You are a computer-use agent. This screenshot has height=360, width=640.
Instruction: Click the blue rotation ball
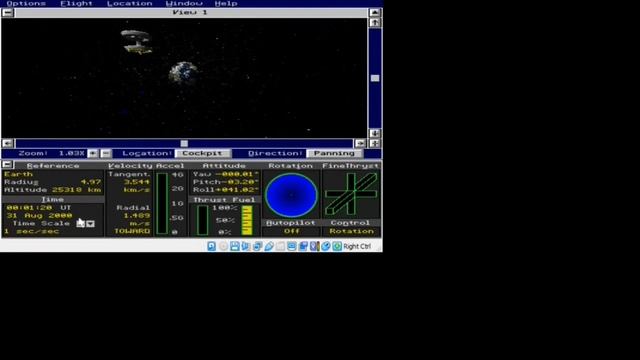291,195
